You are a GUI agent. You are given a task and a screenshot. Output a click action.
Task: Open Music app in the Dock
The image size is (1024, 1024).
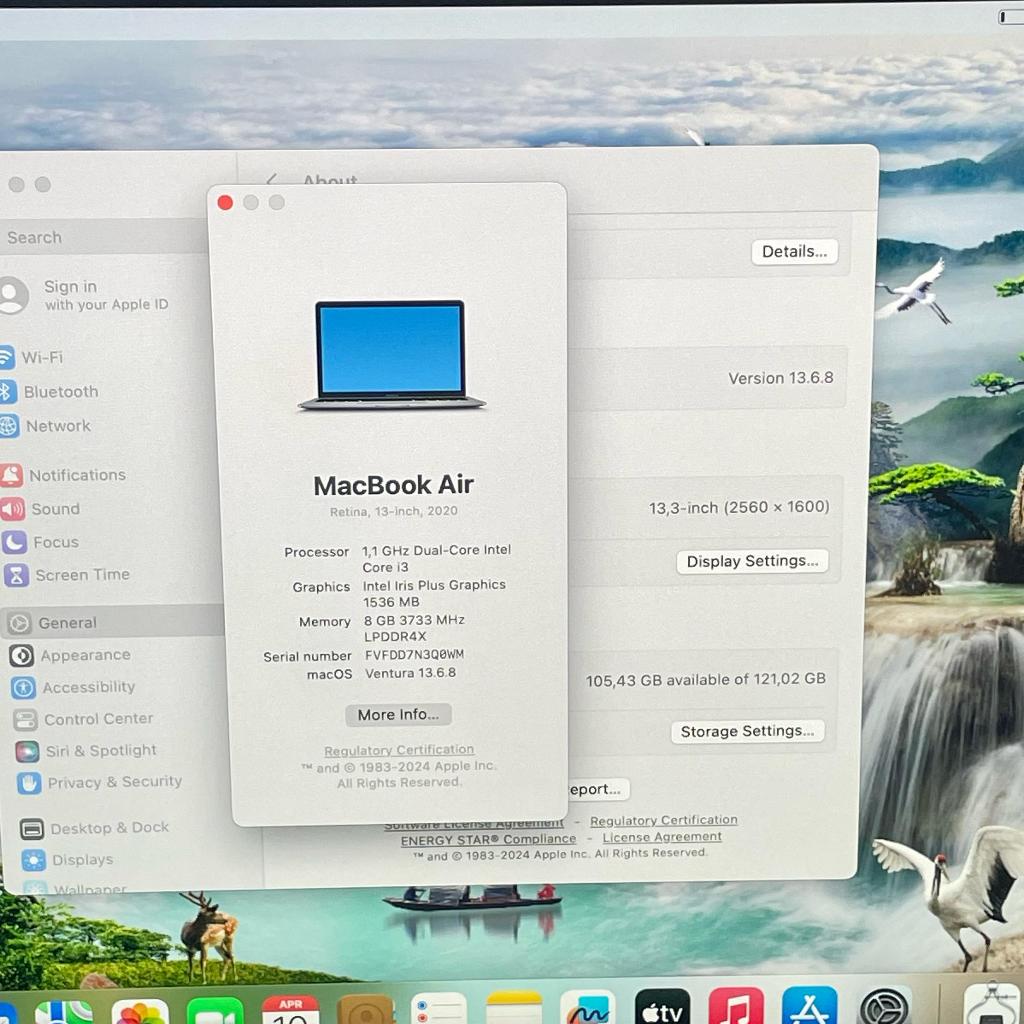coord(736,1008)
